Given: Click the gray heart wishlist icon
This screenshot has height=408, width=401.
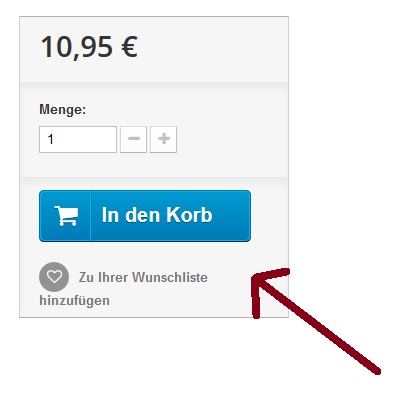Looking at the screenshot, I should (x=54, y=277).
